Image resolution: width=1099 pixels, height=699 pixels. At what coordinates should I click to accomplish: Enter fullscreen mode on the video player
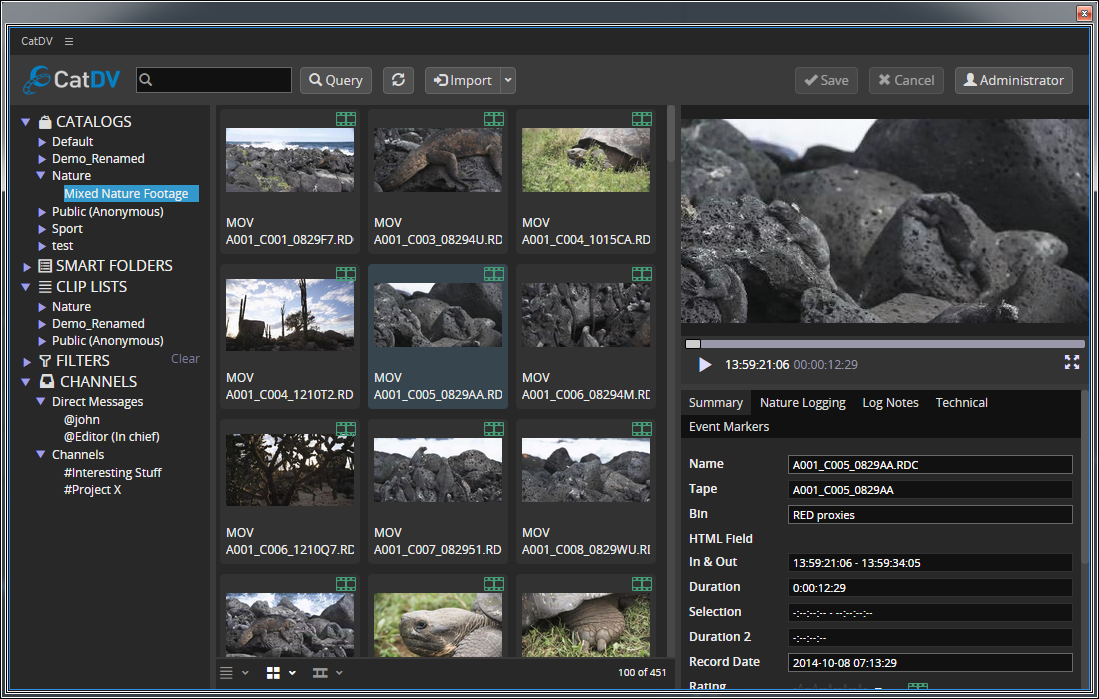click(x=1072, y=363)
